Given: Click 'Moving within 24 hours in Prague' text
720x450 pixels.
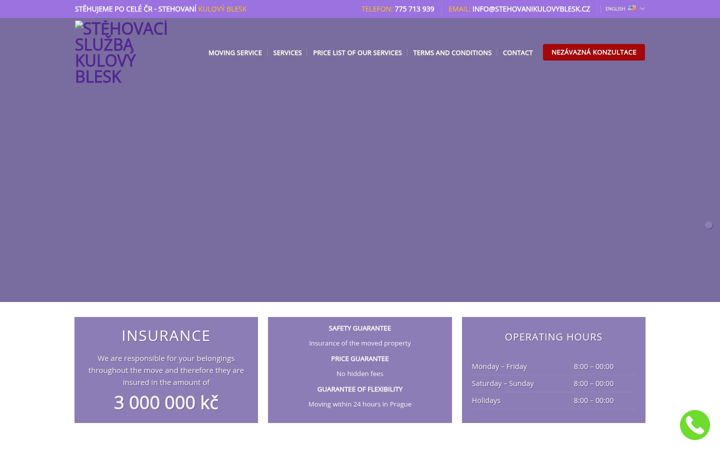Looking at the screenshot, I should click(x=360, y=404).
